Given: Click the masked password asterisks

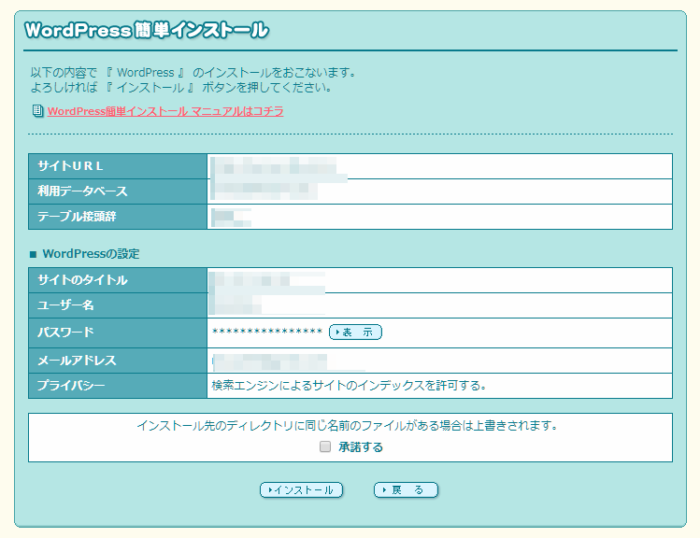Looking at the screenshot, I should click(x=267, y=332).
